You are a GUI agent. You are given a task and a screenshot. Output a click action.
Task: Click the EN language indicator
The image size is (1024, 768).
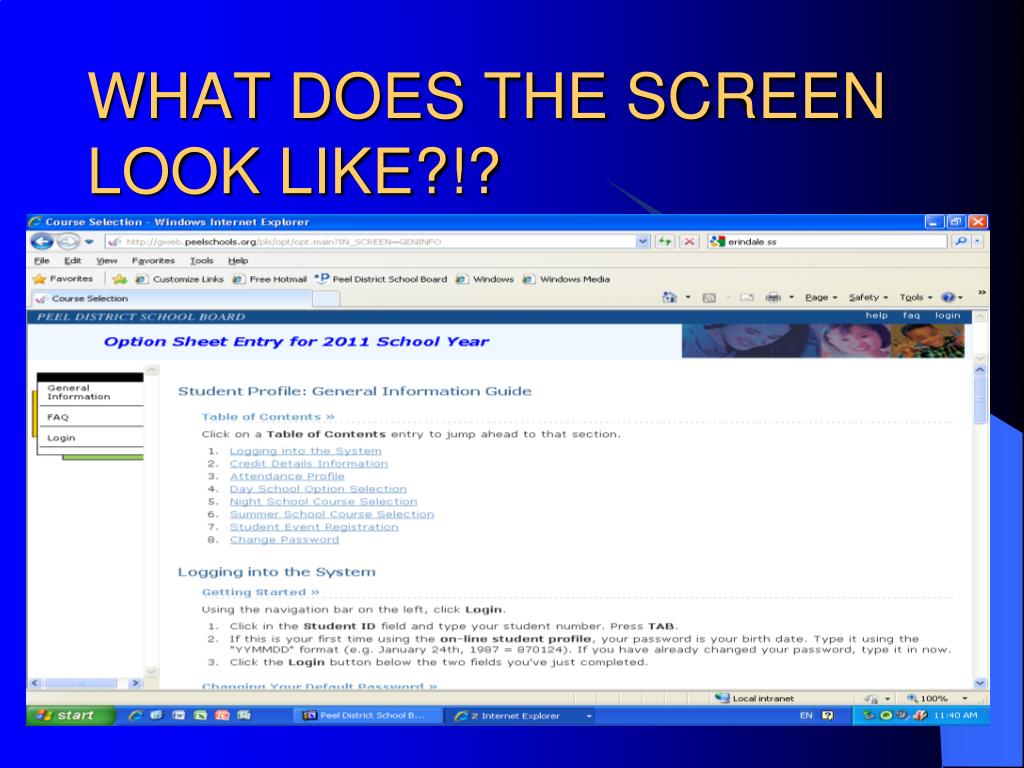[x=806, y=716]
